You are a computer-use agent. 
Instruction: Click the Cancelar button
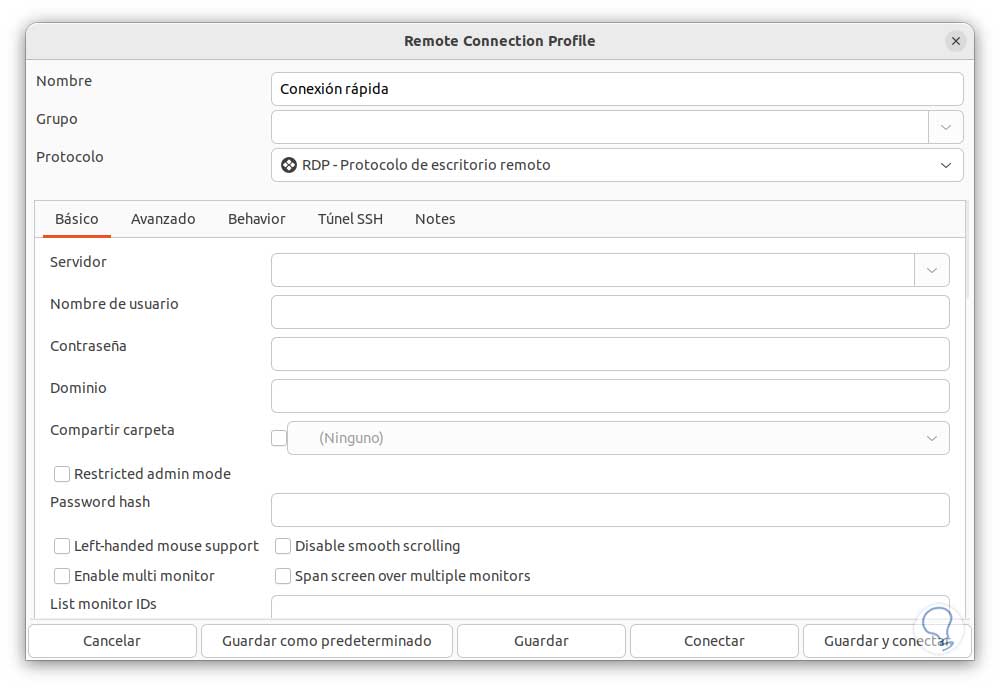pos(112,641)
